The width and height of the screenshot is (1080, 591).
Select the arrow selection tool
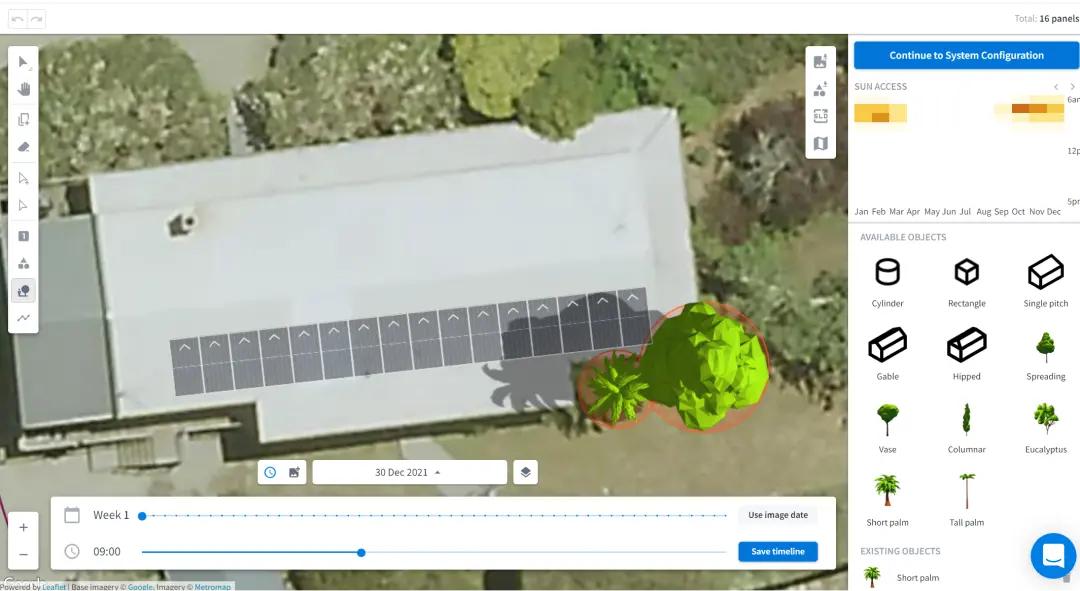click(x=23, y=62)
